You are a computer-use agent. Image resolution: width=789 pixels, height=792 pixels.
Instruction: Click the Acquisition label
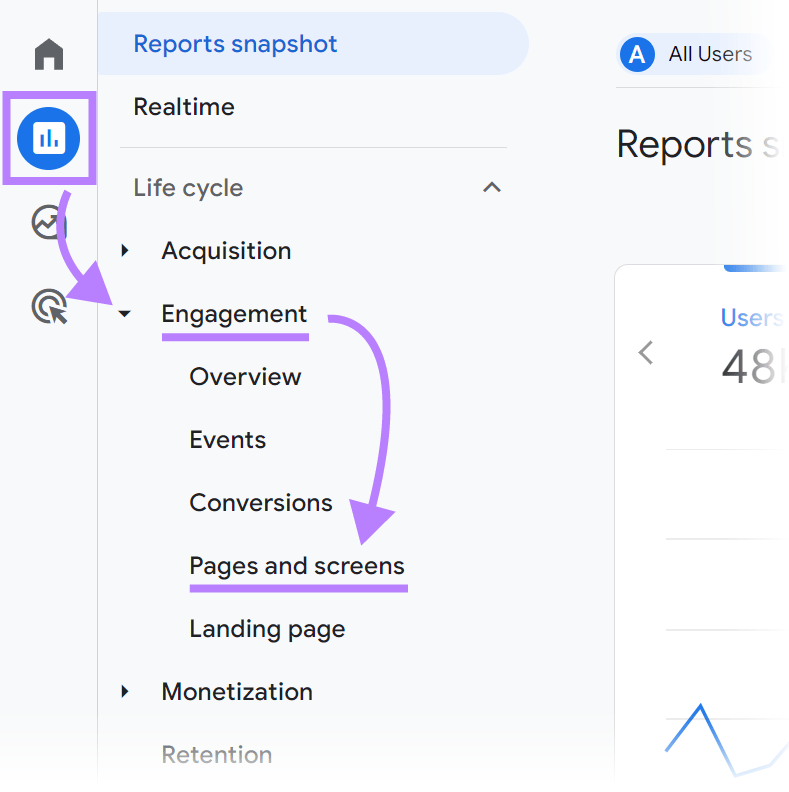coord(226,251)
